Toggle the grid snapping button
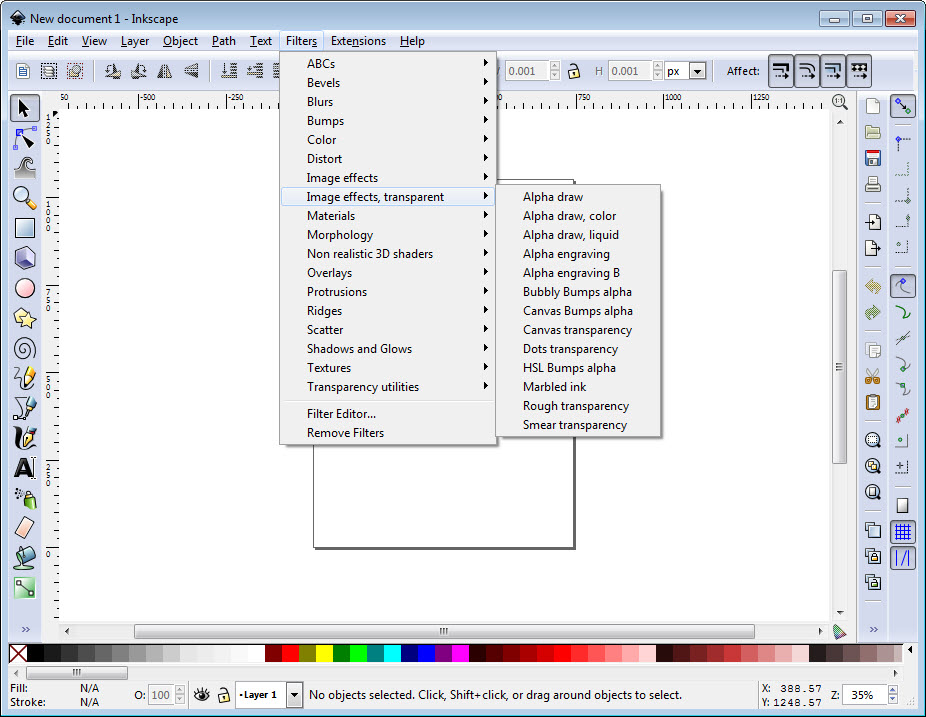926x717 pixels. [x=903, y=532]
